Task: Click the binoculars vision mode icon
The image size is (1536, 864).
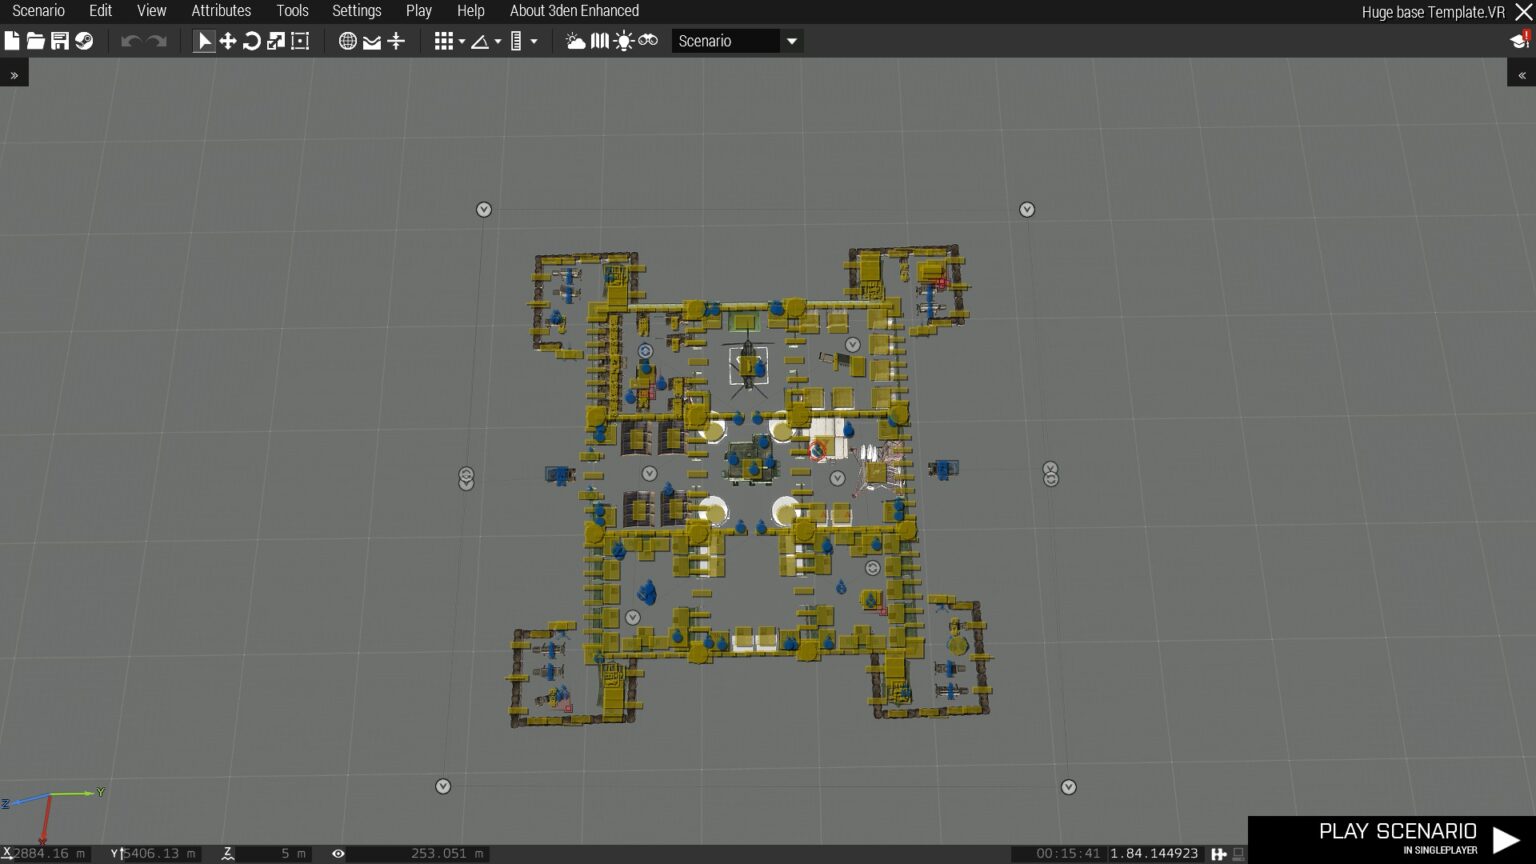Action: (646, 41)
